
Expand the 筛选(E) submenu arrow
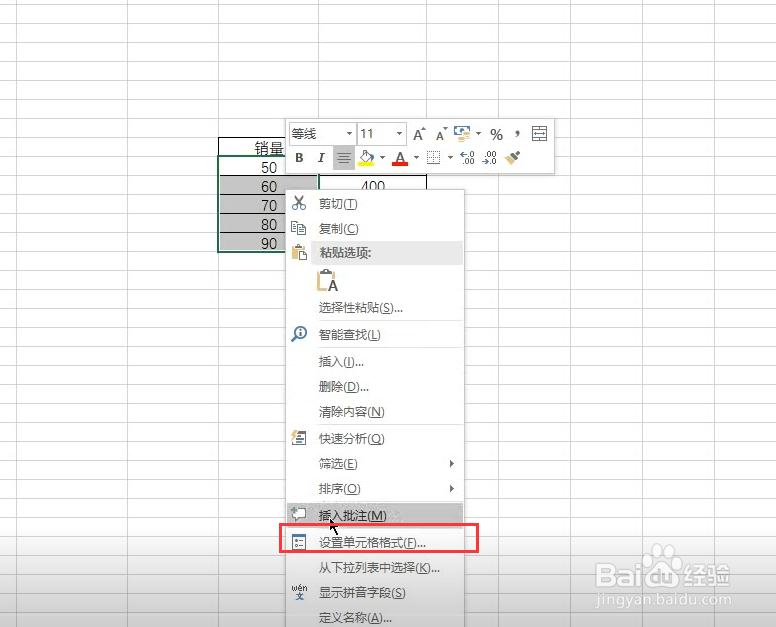pos(451,463)
